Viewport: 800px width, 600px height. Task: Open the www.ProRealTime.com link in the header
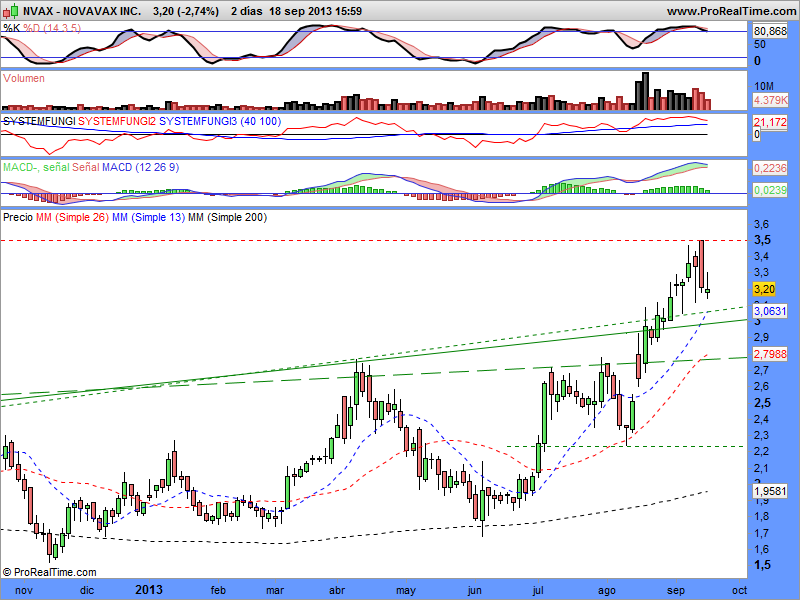click(x=731, y=11)
